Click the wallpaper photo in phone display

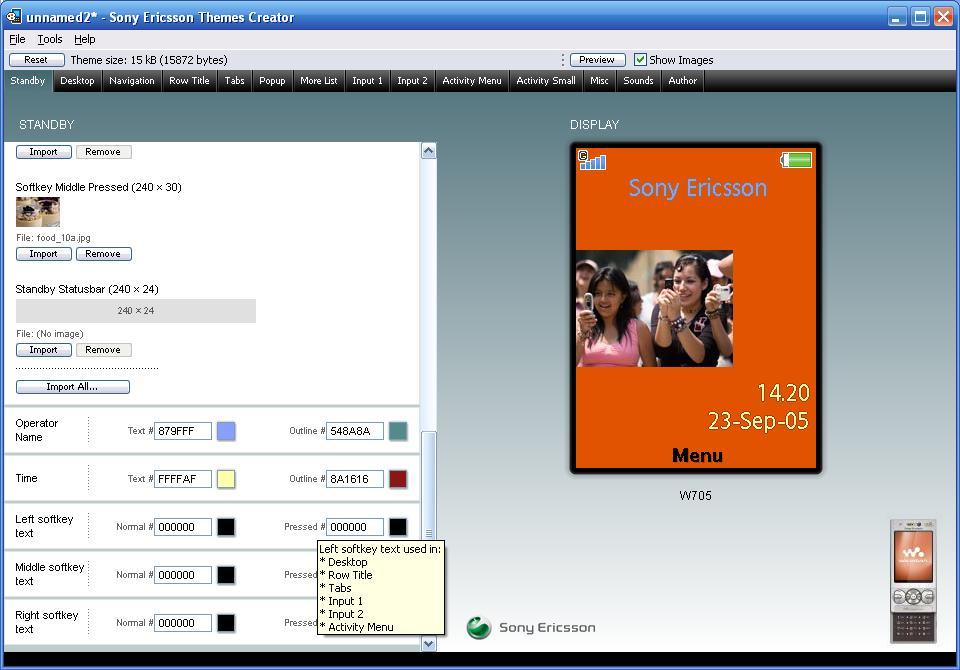point(654,309)
